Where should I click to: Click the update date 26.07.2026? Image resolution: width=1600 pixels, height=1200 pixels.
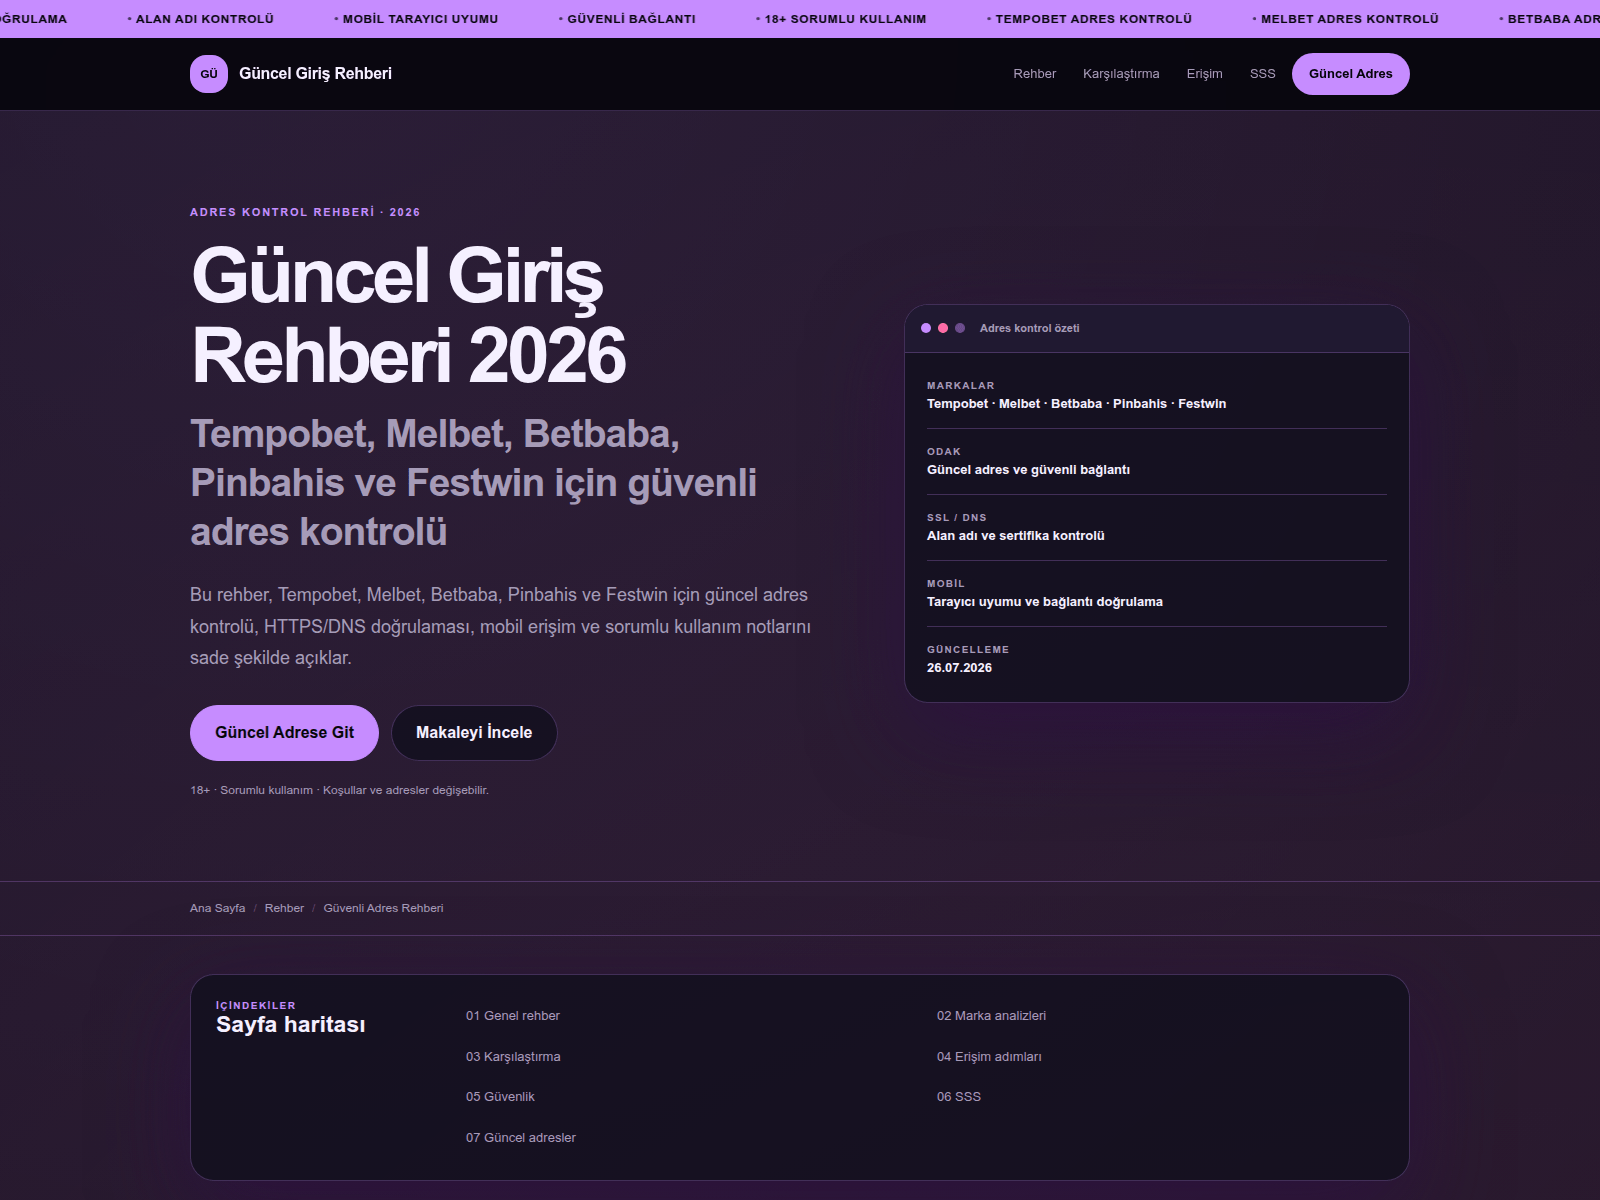coord(959,668)
